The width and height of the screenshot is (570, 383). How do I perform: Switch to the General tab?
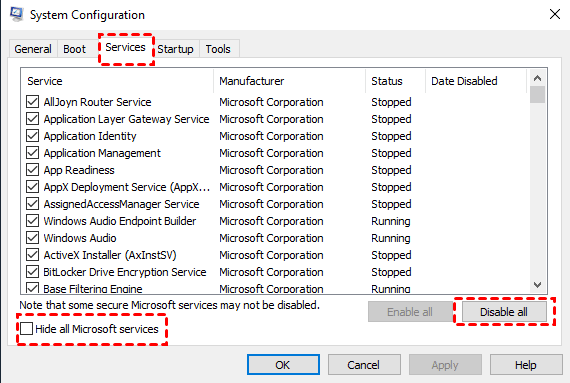[x=33, y=49]
